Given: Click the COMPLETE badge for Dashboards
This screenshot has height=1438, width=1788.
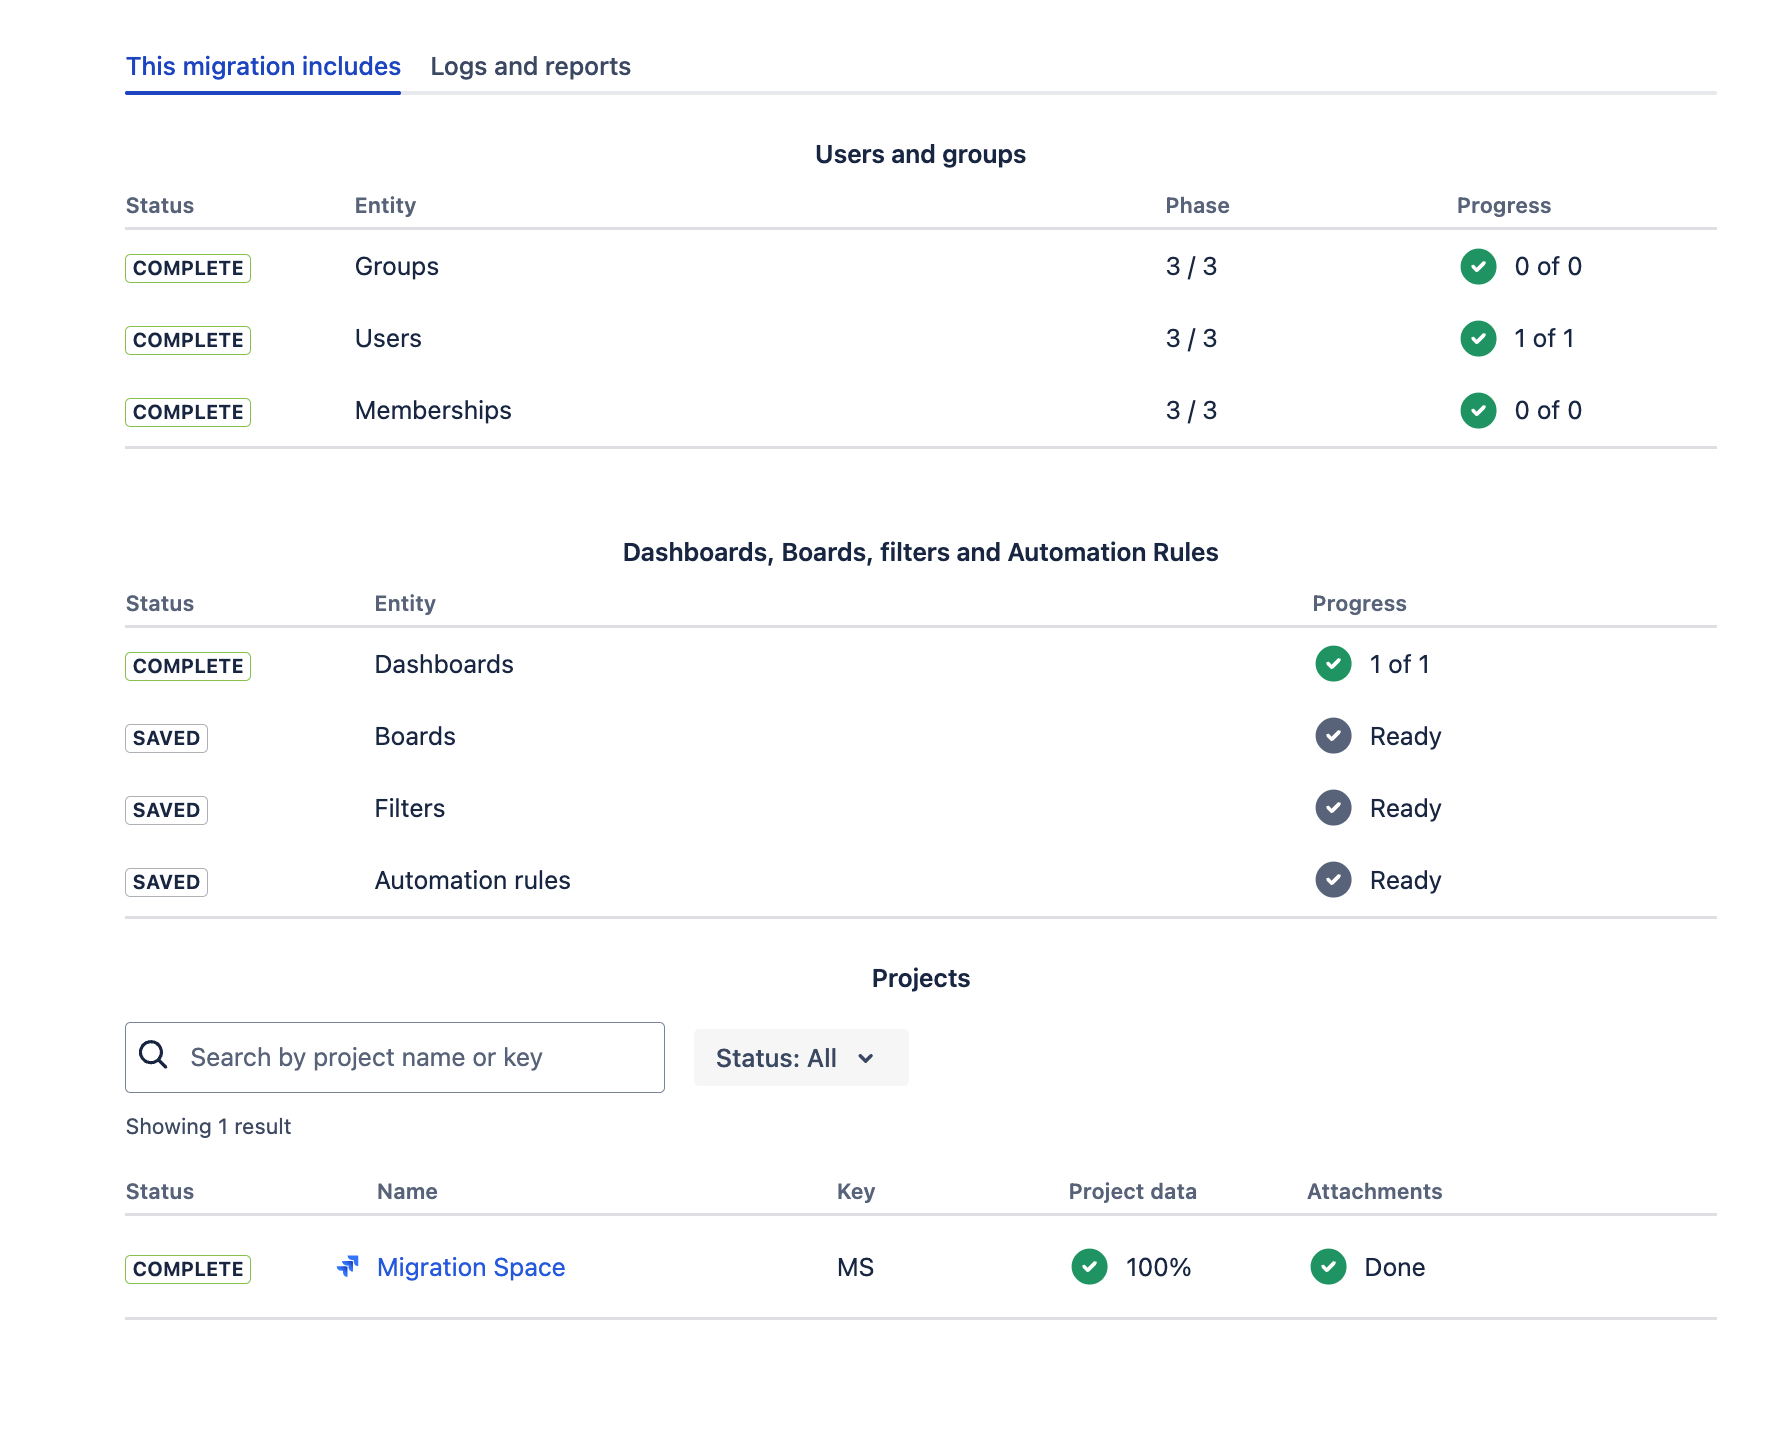Looking at the screenshot, I should pyautogui.click(x=188, y=666).
